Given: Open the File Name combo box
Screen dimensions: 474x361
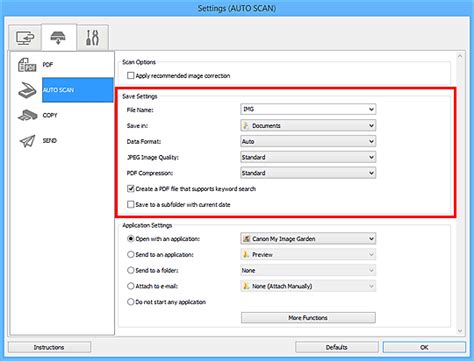Looking at the screenshot, I should tap(308, 109).
